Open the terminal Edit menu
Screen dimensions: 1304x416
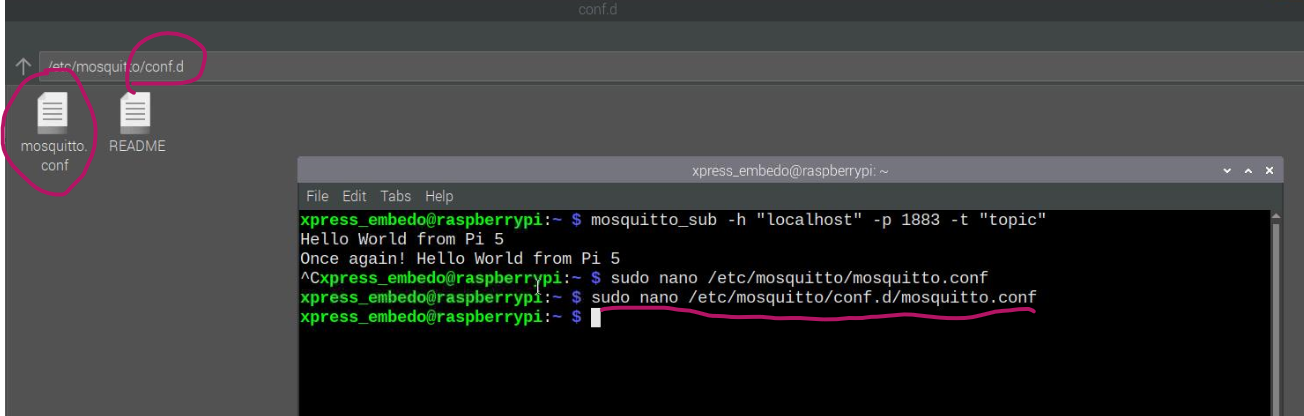354,196
